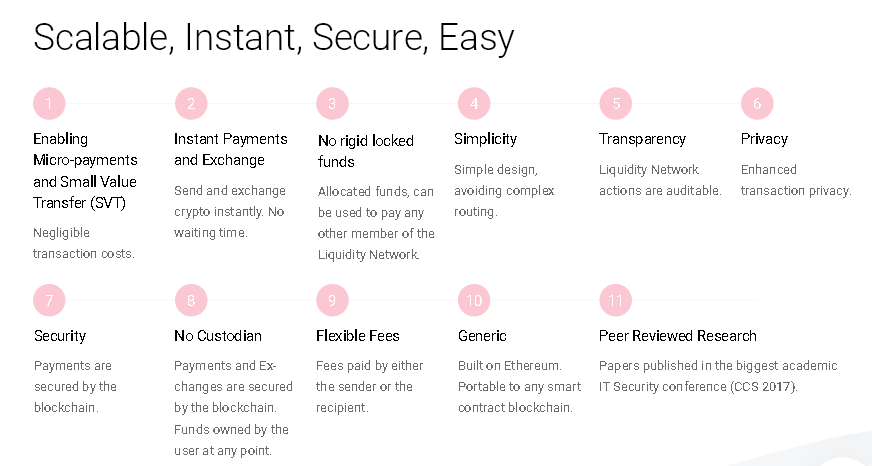The height and width of the screenshot is (466, 872).
Task: Click the number 5 circle above Transparency
Action: click(x=616, y=103)
